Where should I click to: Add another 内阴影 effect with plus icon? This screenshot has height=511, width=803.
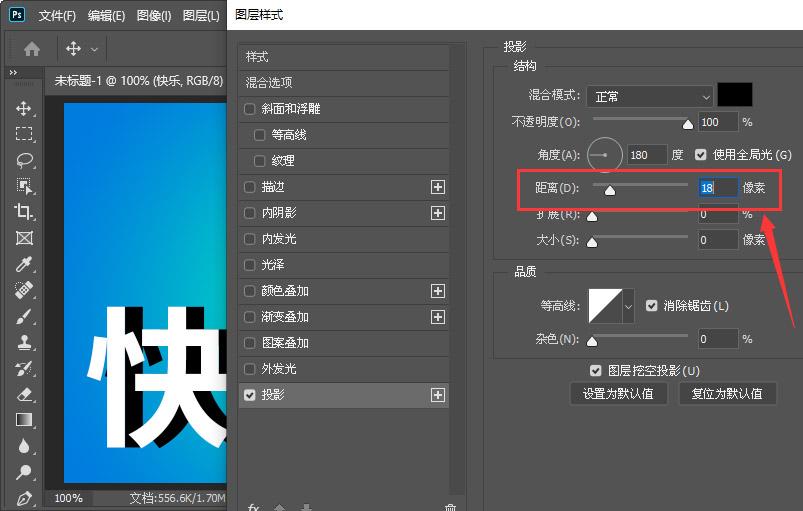[437, 213]
